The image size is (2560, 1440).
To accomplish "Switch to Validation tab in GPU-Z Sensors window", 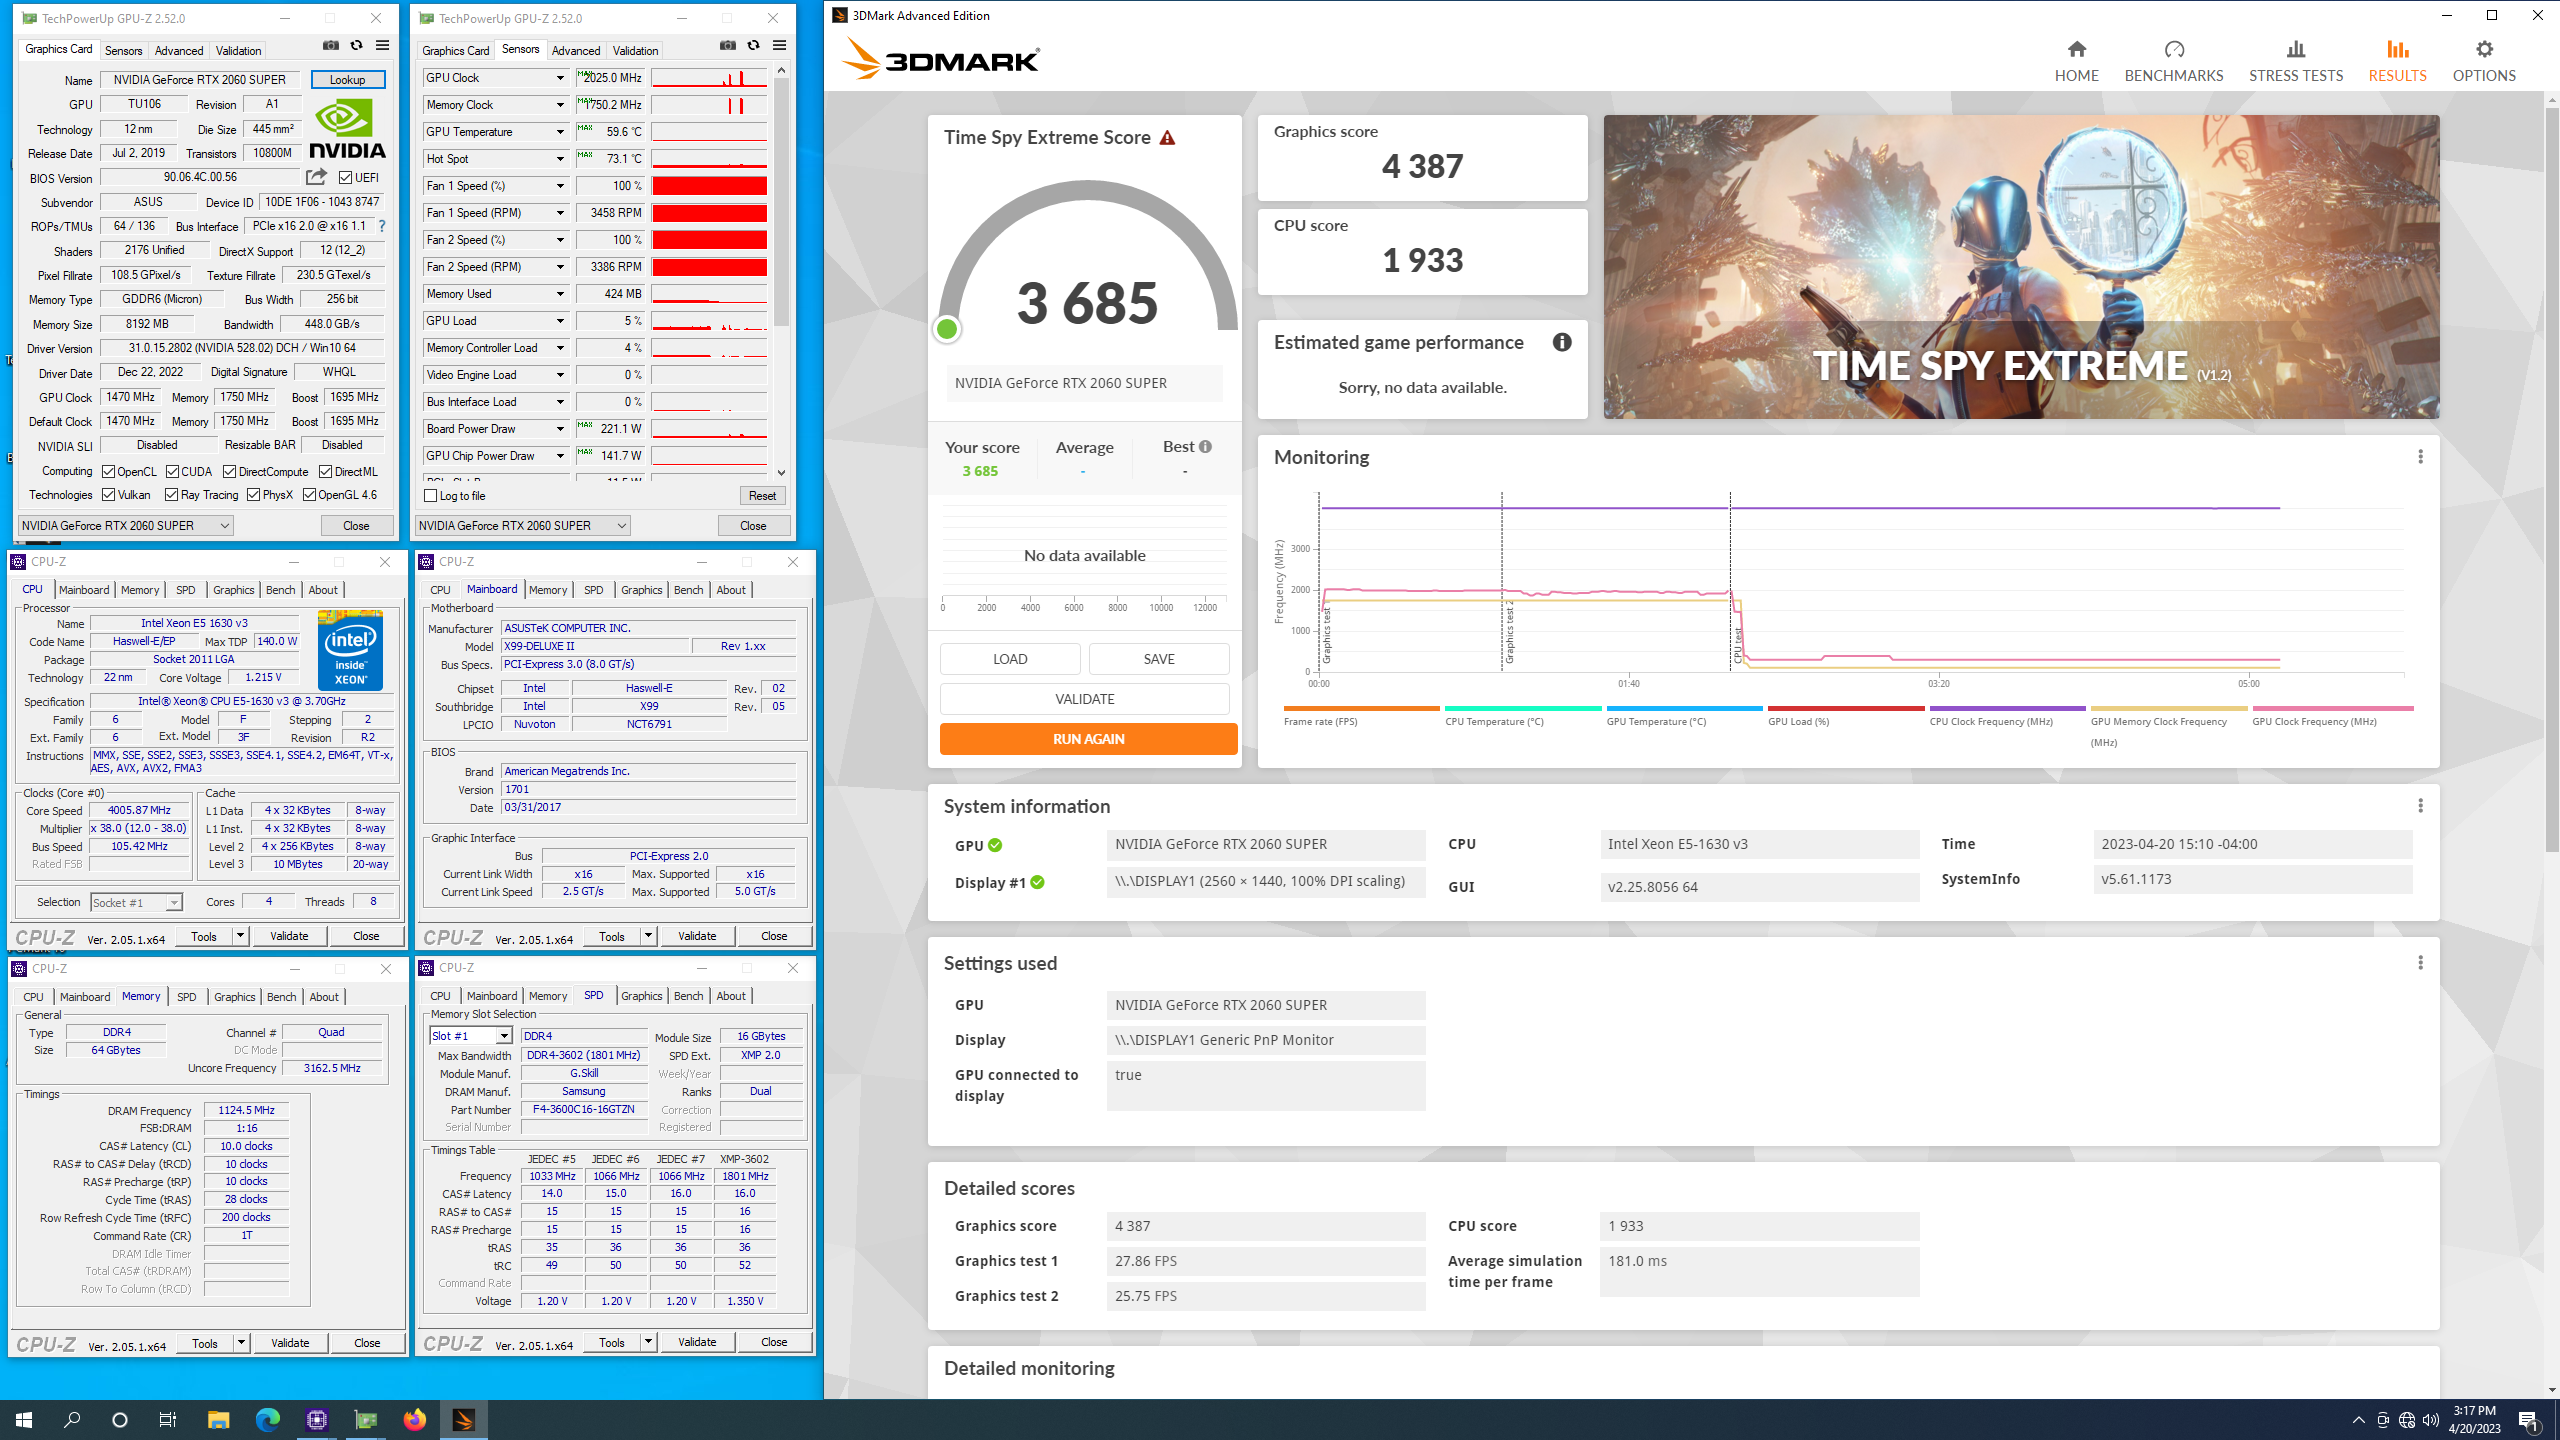I will point(635,51).
